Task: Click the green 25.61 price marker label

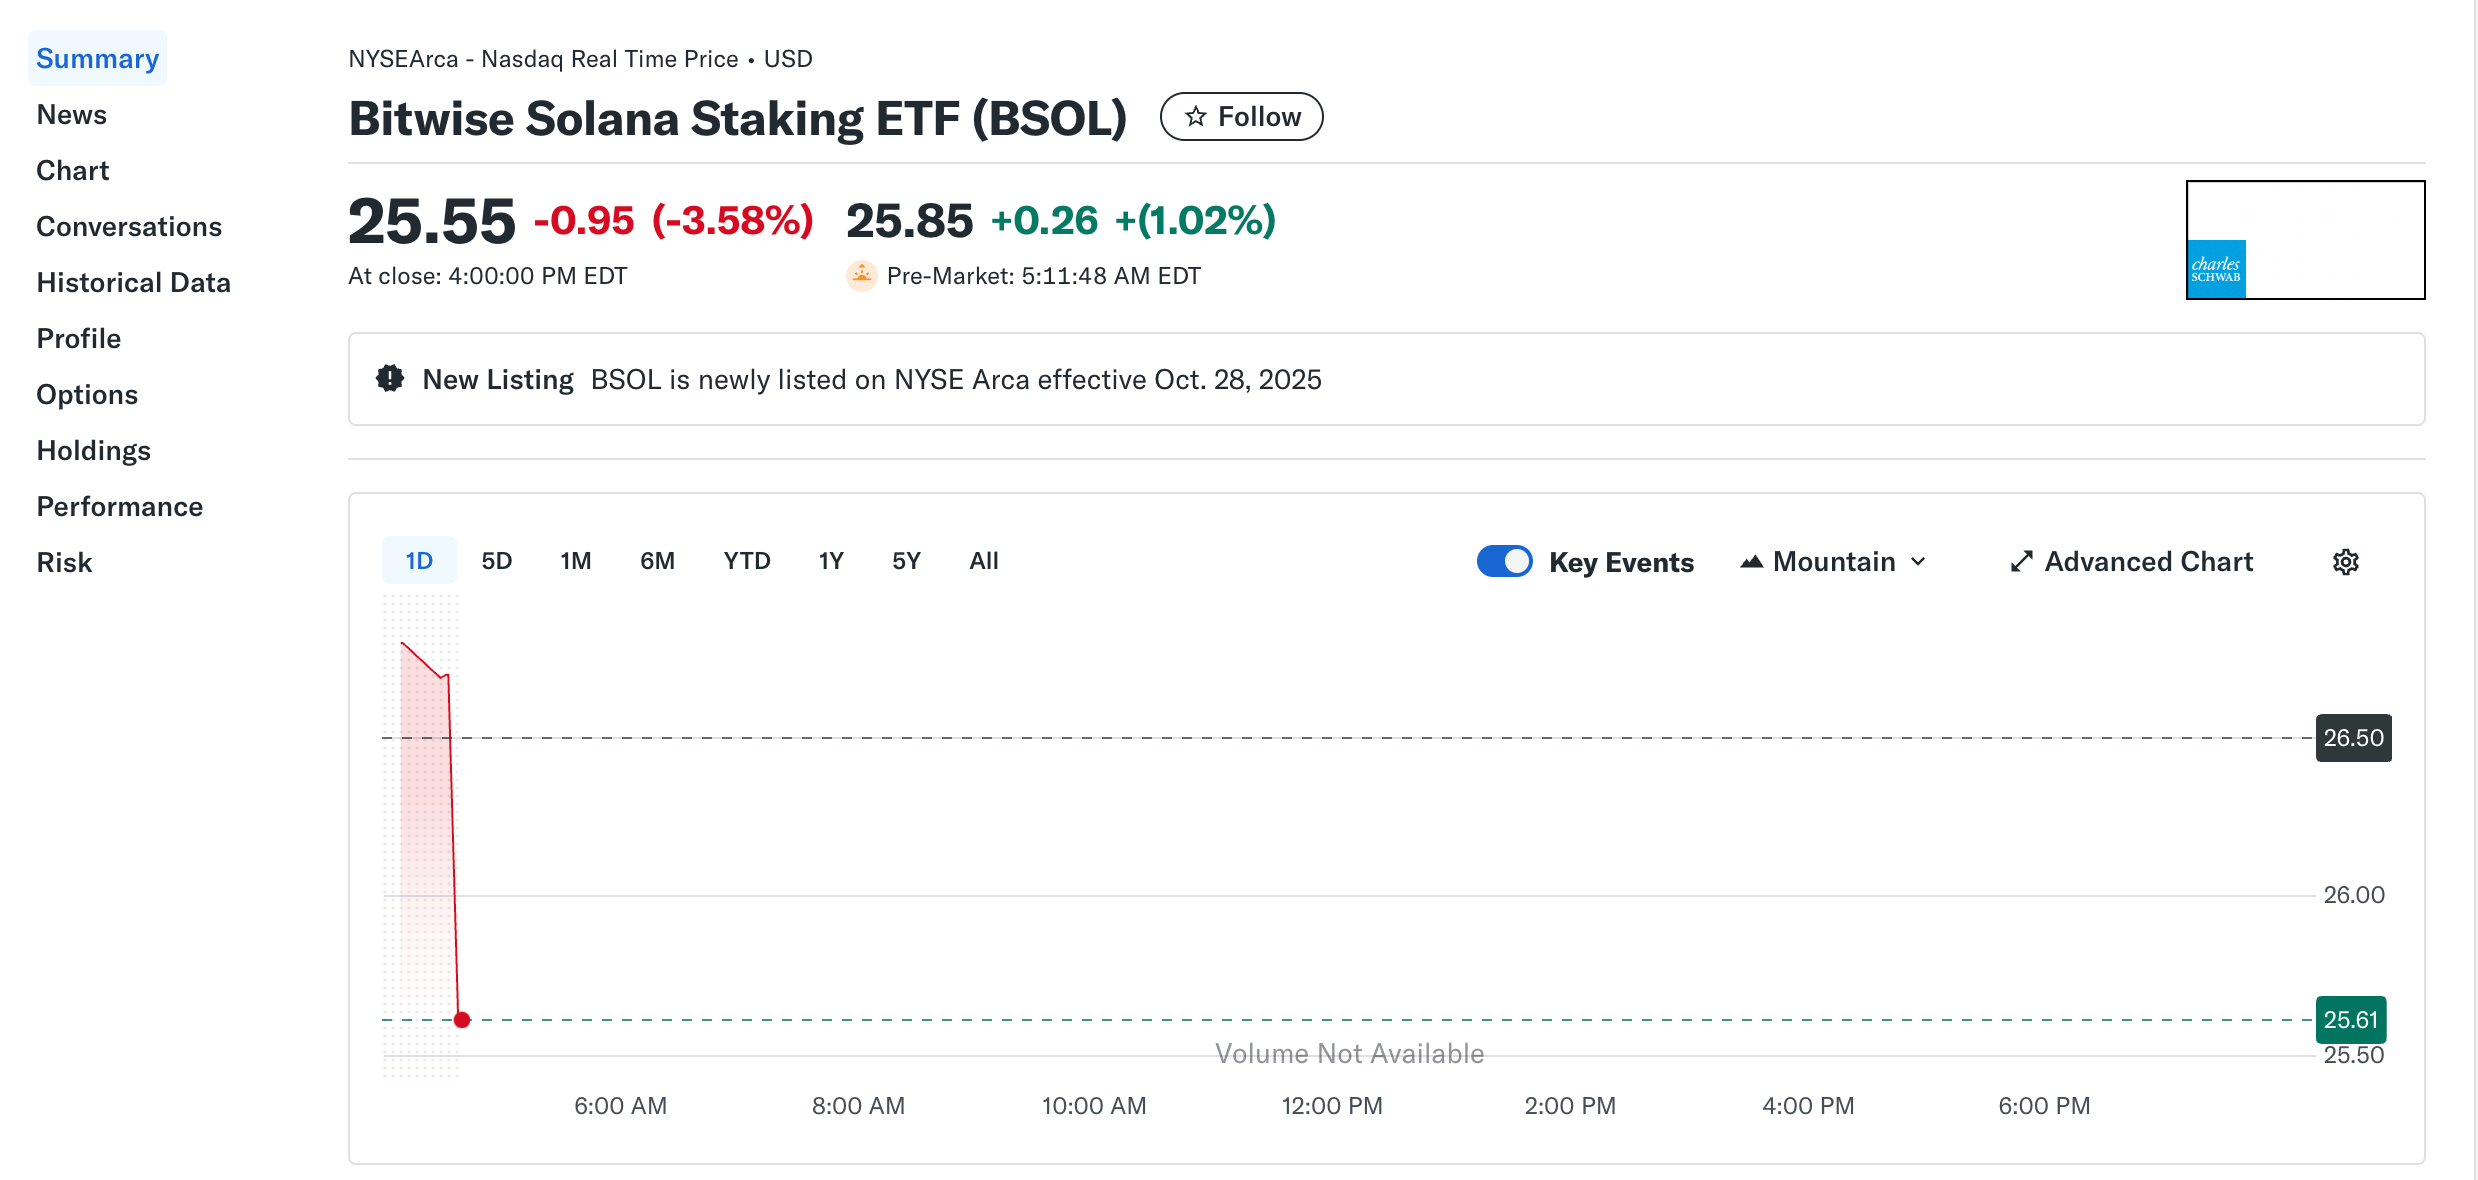Action: pyautogui.click(x=2351, y=1019)
